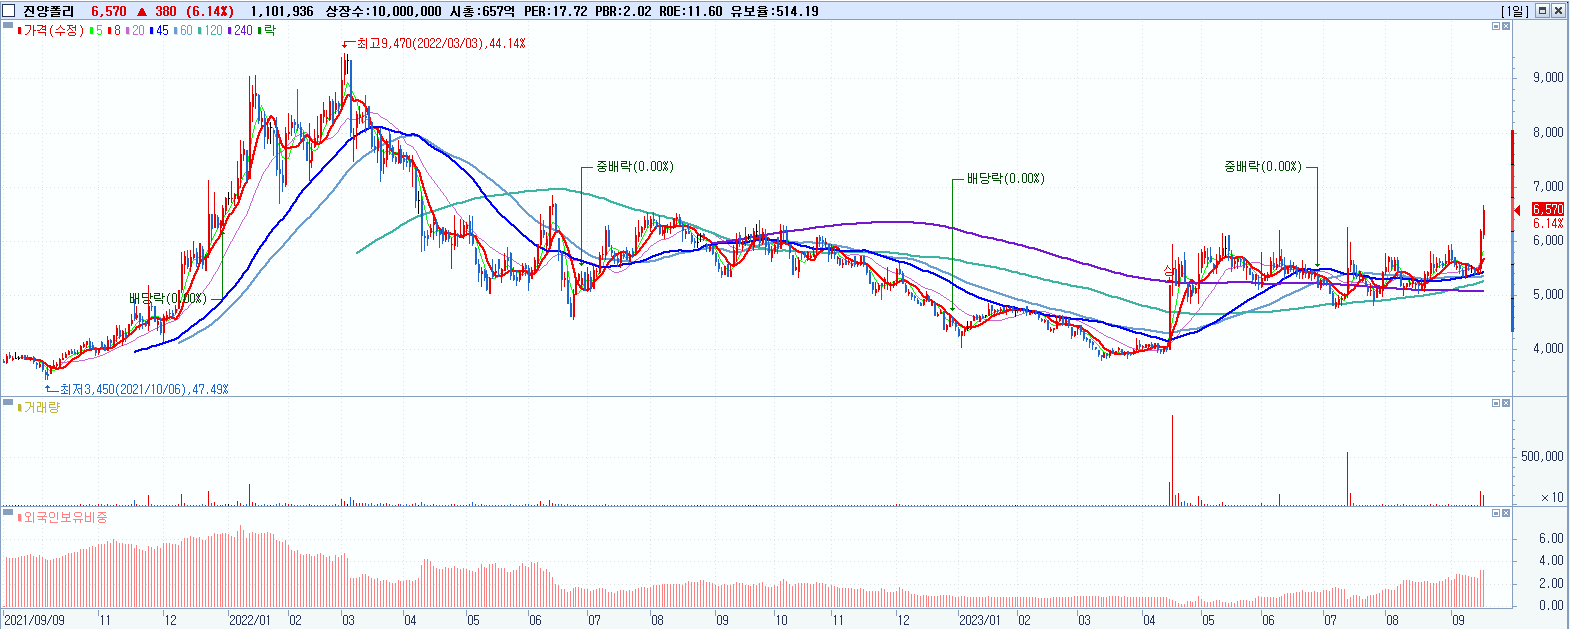
Task: Select the 거래량 volume indicator label
Action: click(39, 407)
